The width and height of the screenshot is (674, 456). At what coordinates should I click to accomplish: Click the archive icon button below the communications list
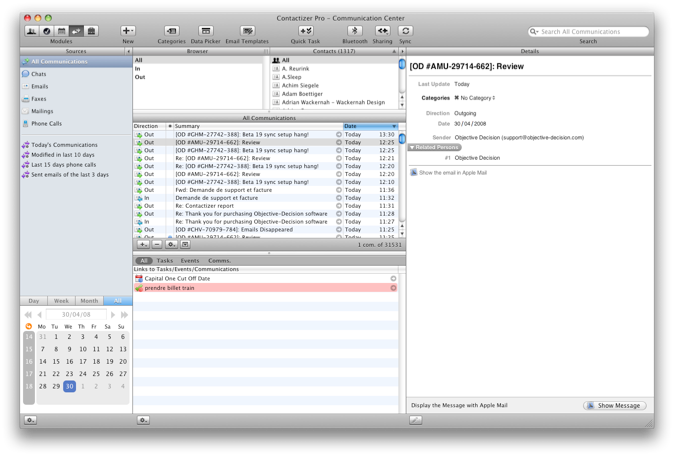point(185,245)
